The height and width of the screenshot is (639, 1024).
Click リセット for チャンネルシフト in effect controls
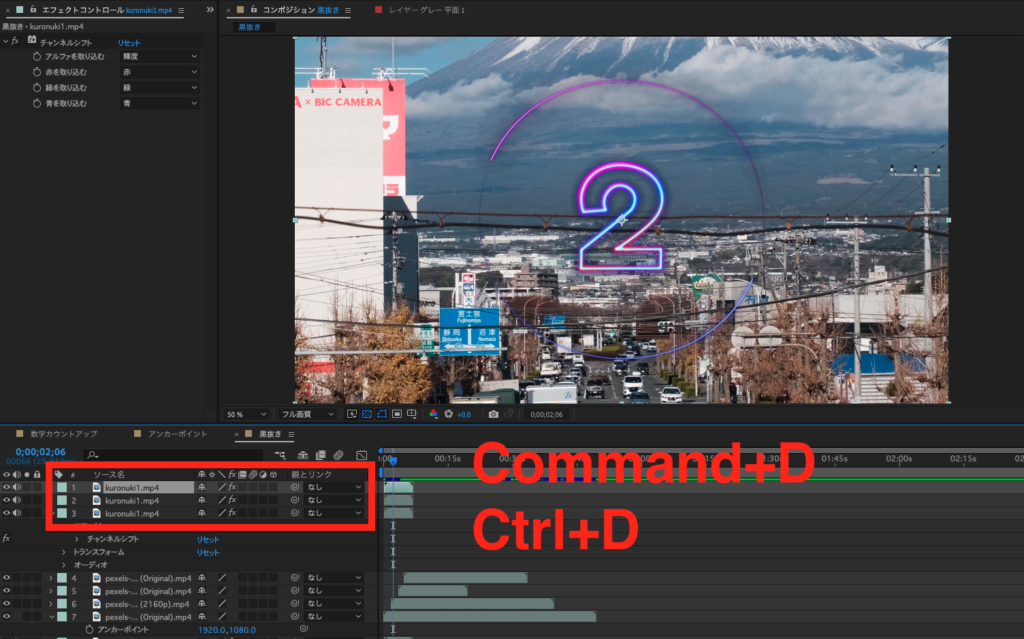pyautogui.click(x=129, y=43)
